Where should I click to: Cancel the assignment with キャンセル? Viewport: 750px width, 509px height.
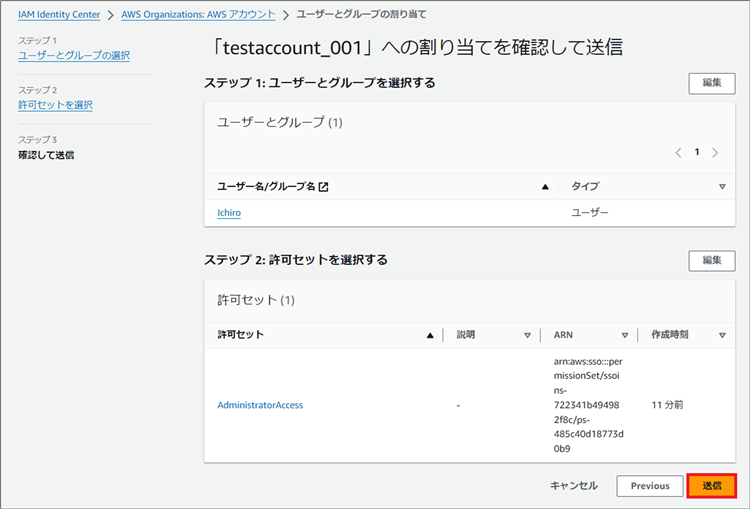click(574, 486)
